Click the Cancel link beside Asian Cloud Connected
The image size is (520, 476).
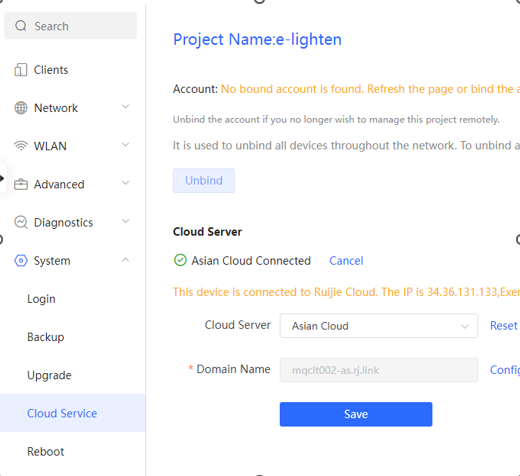[346, 261]
